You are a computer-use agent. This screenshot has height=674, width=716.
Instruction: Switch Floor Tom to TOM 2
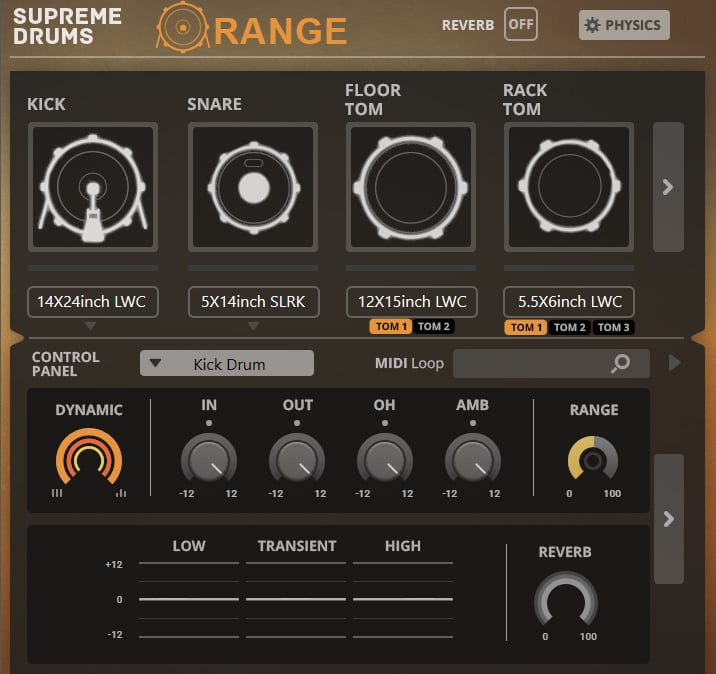(434, 327)
